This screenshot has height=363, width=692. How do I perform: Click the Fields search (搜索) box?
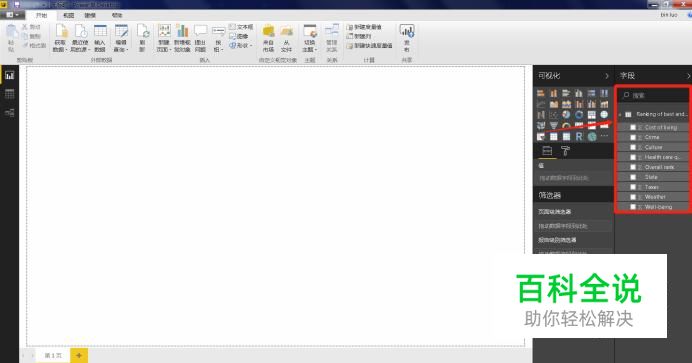654,95
